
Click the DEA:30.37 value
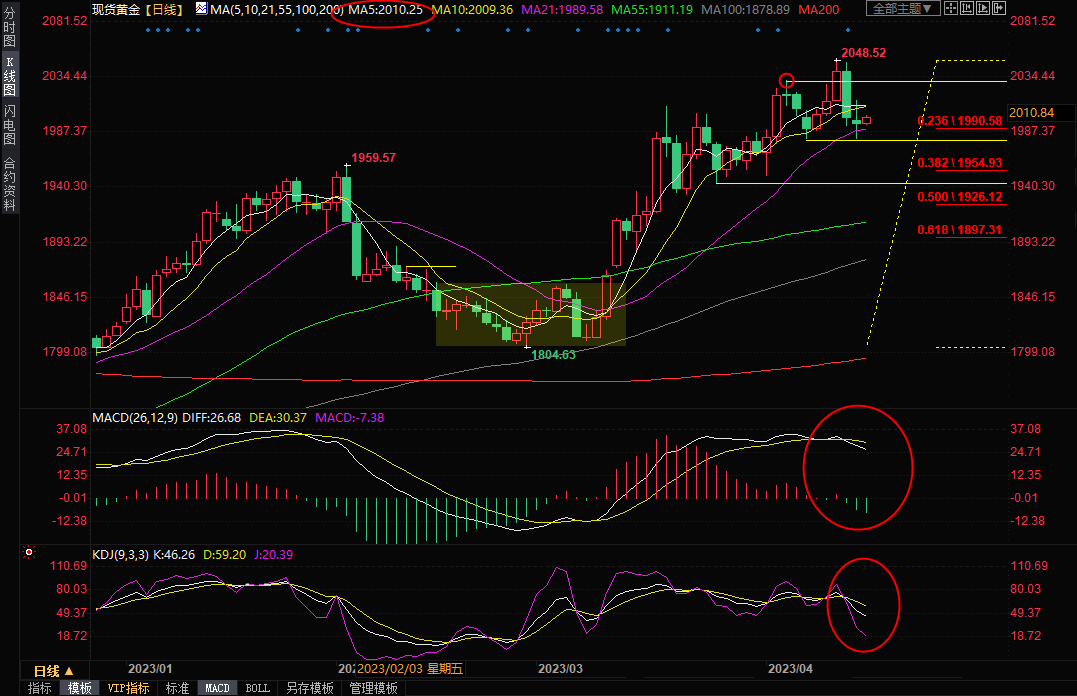point(277,418)
